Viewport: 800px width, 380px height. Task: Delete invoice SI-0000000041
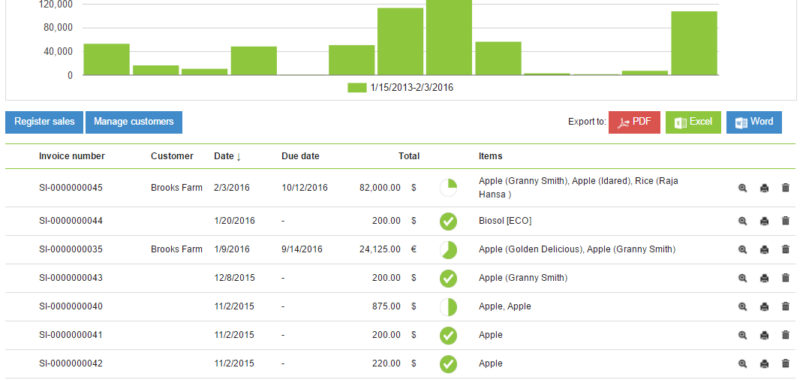(785, 335)
